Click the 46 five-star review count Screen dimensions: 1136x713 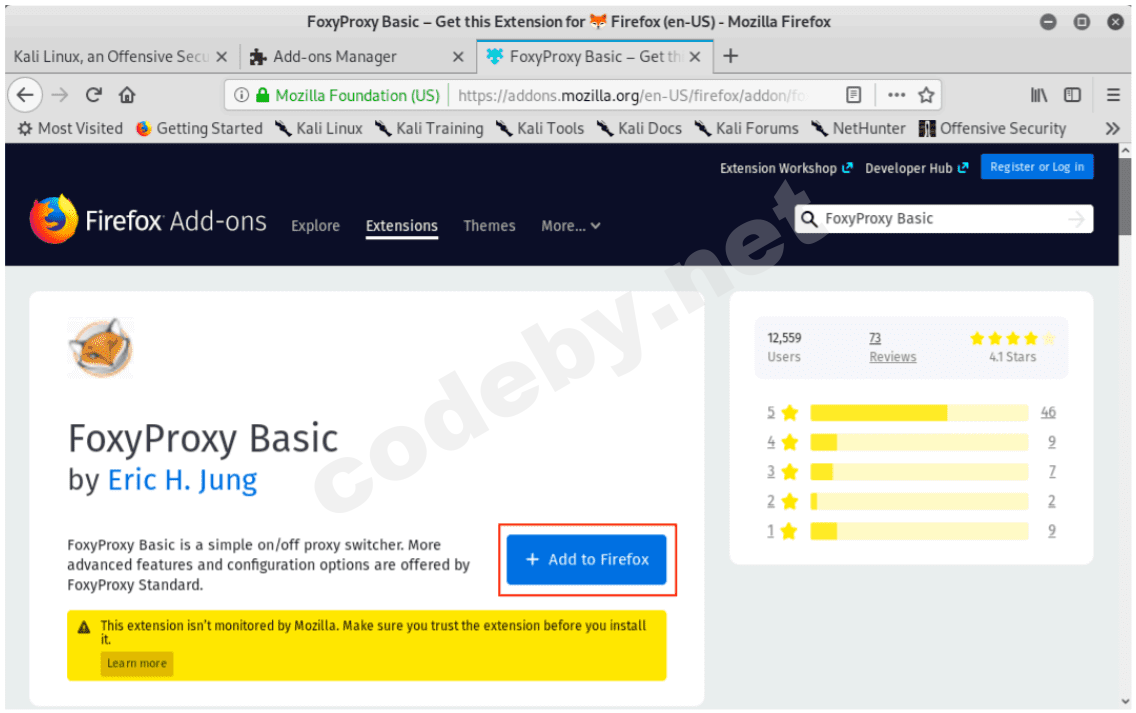pos(1048,412)
